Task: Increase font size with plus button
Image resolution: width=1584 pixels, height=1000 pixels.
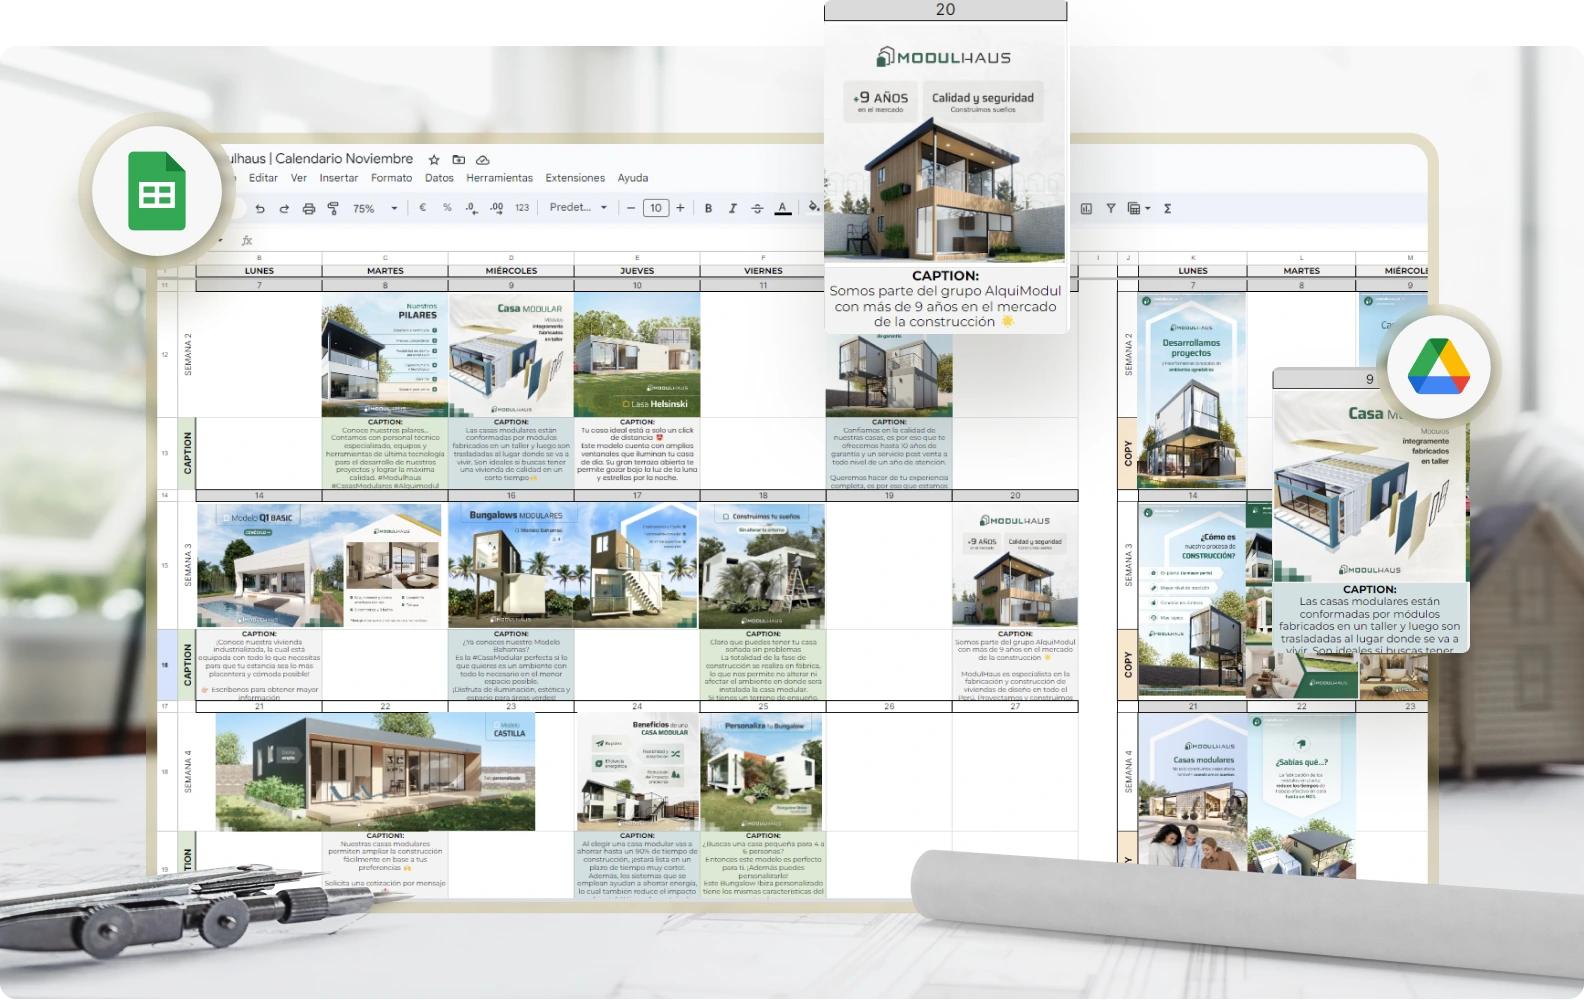Action: point(680,208)
